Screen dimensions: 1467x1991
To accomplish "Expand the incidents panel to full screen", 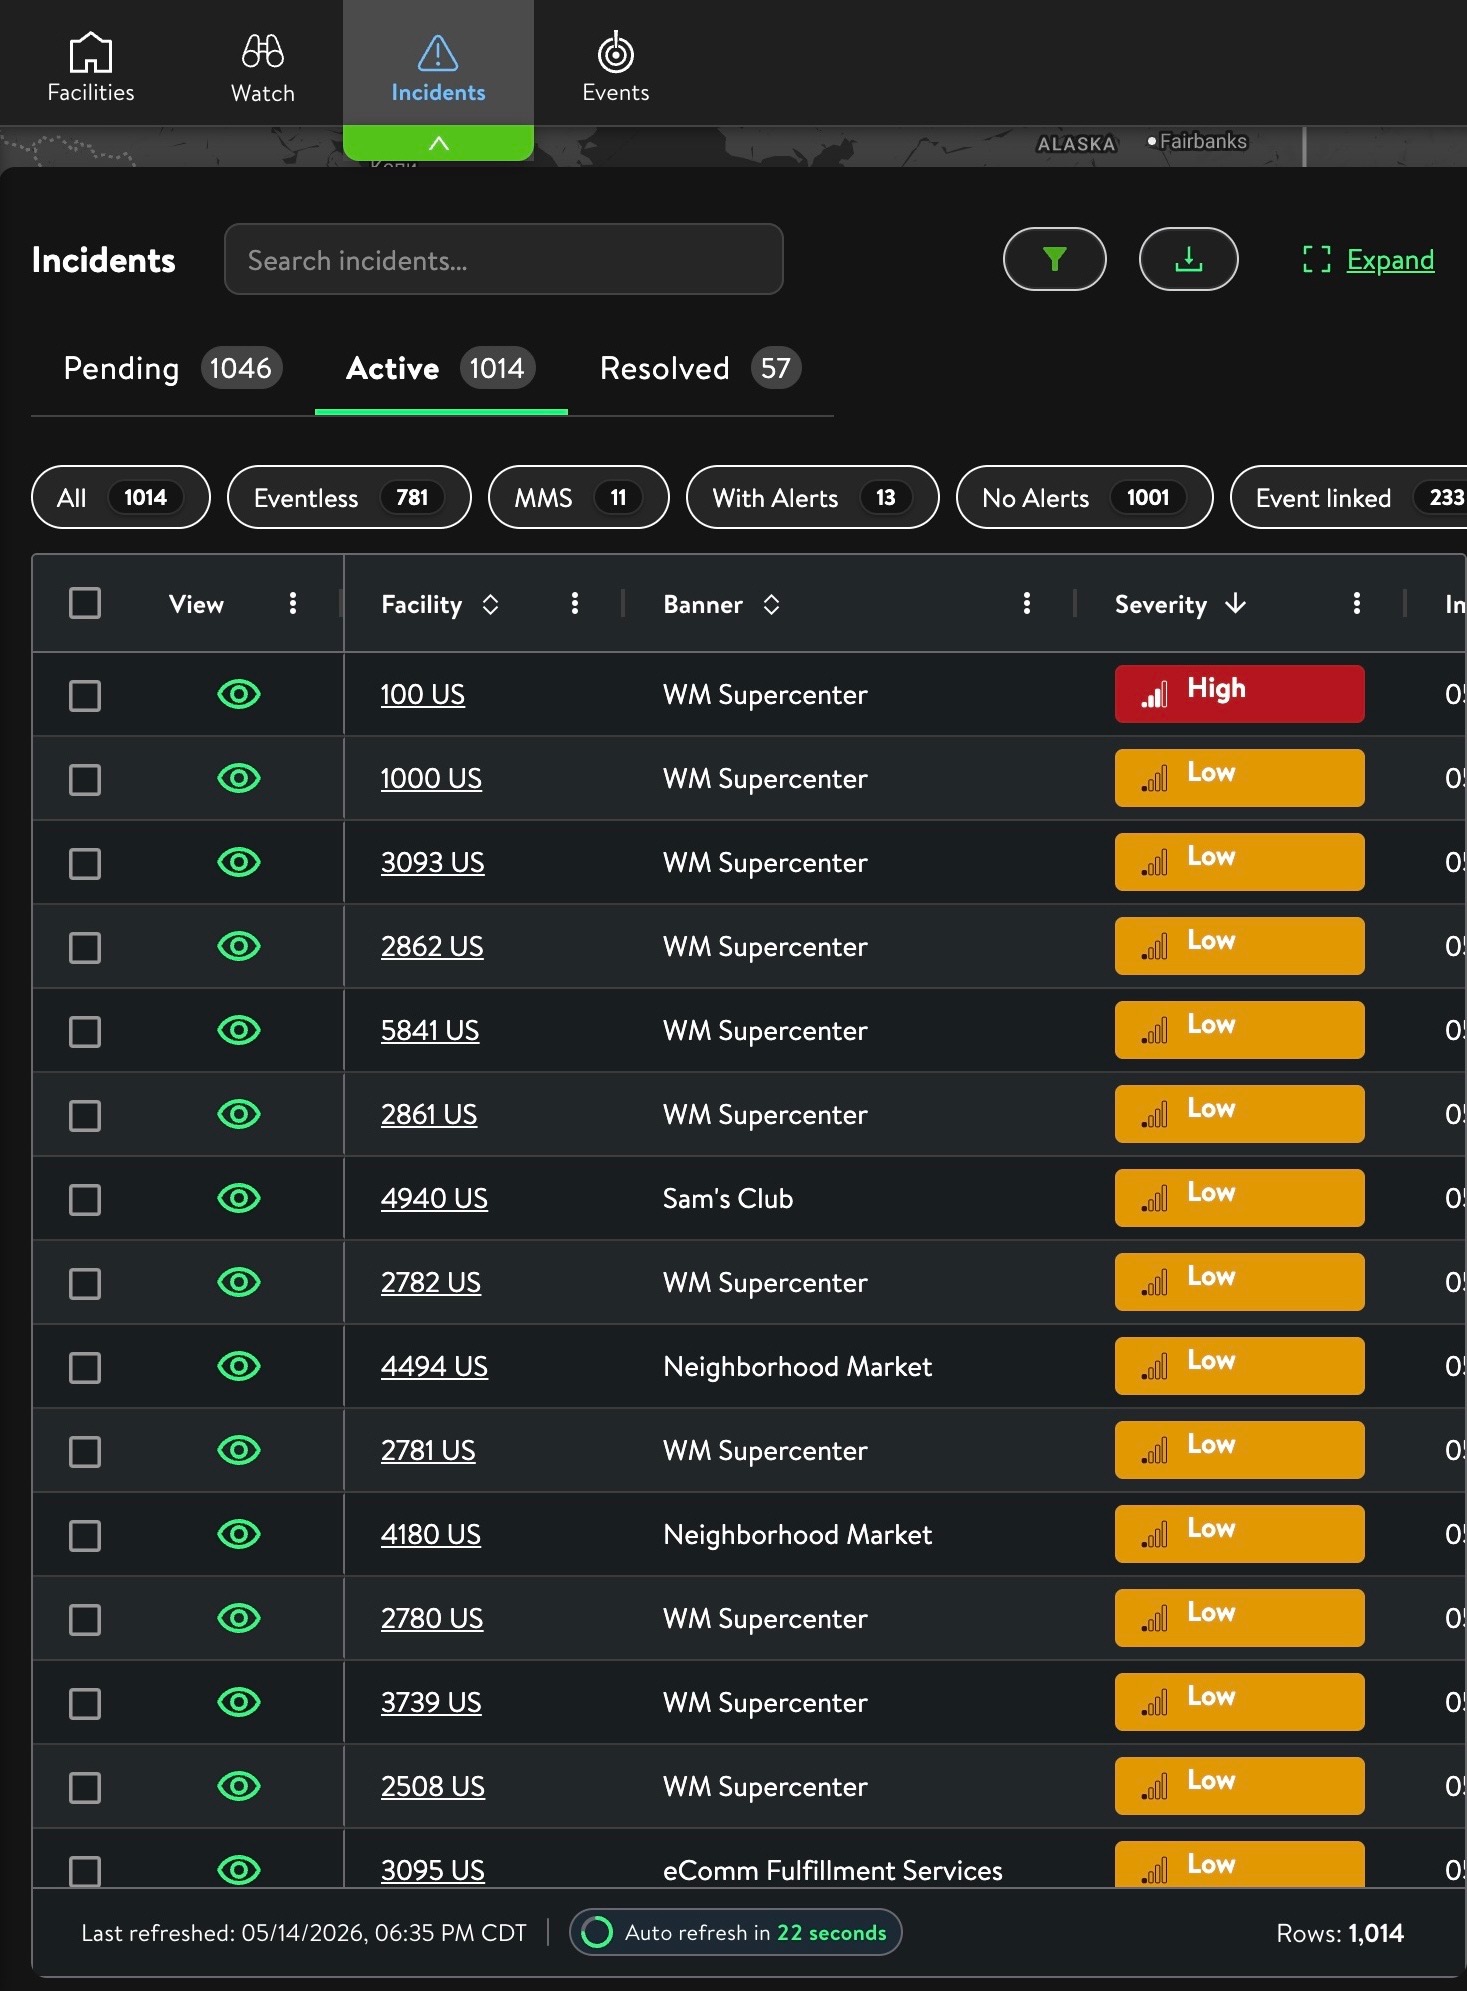I will (1368, 260).
